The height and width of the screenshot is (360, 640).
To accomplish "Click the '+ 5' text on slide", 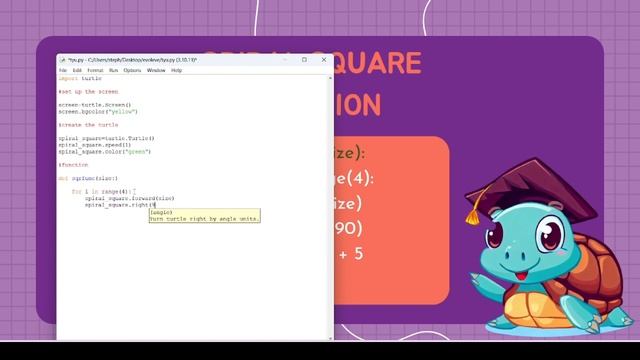I will tap(351, 254).
